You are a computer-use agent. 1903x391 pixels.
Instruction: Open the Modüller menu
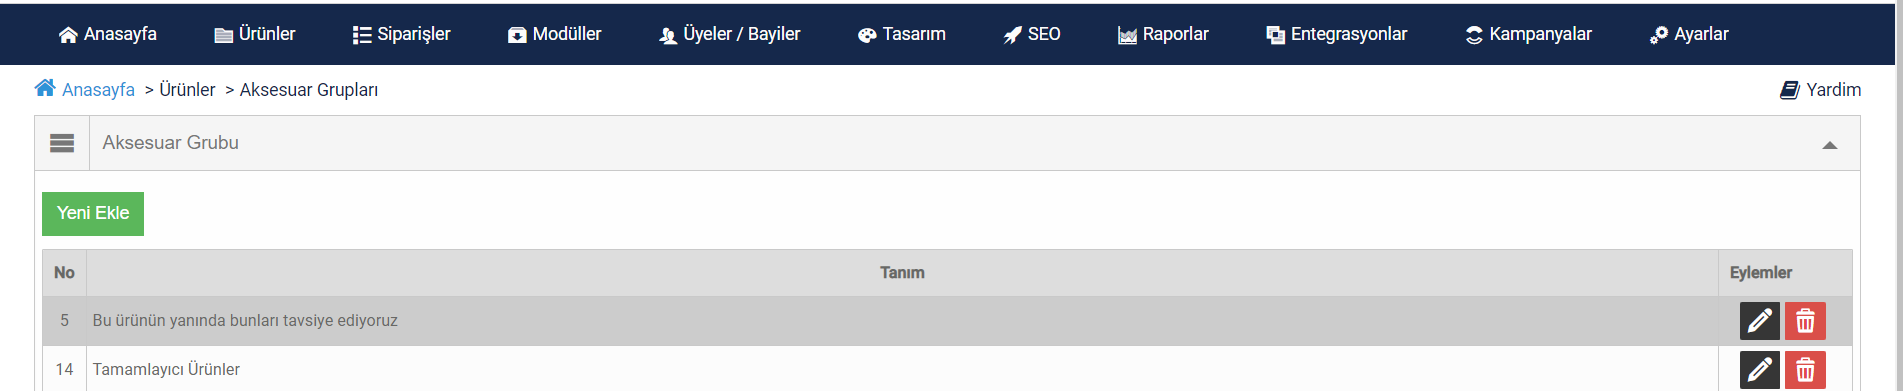point(555,34)
